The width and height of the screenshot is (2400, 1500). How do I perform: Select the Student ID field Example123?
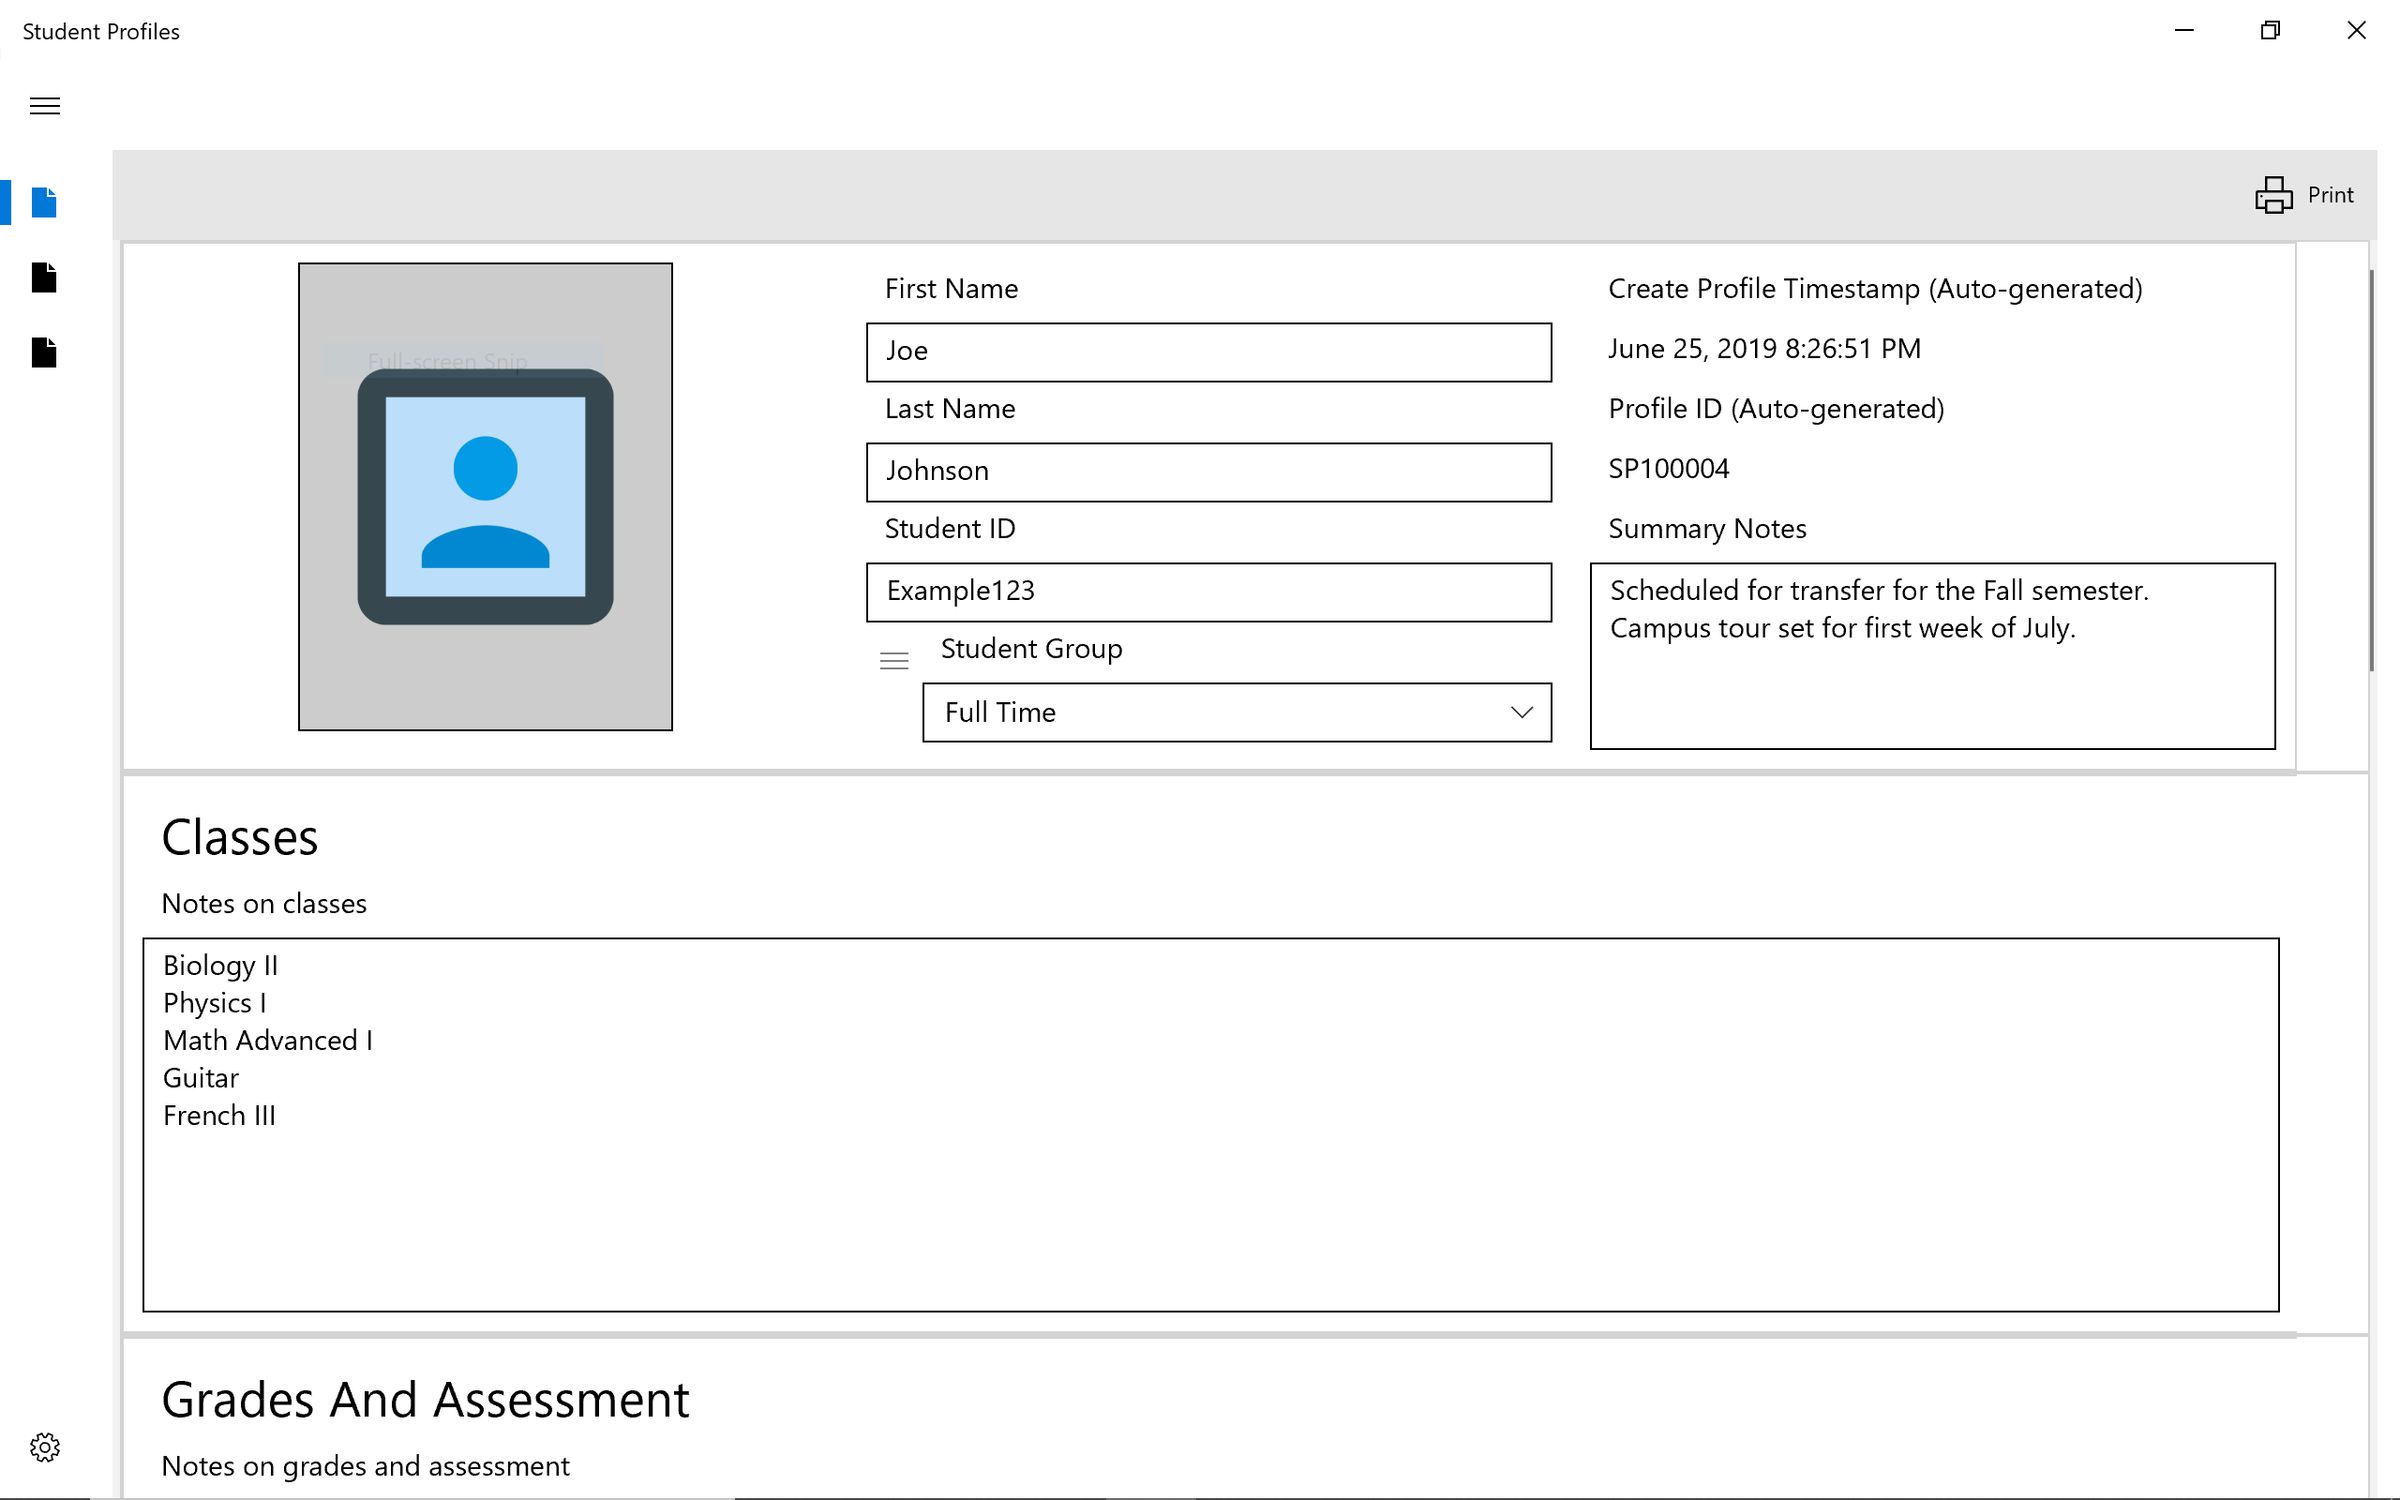tap(1207, 591)
